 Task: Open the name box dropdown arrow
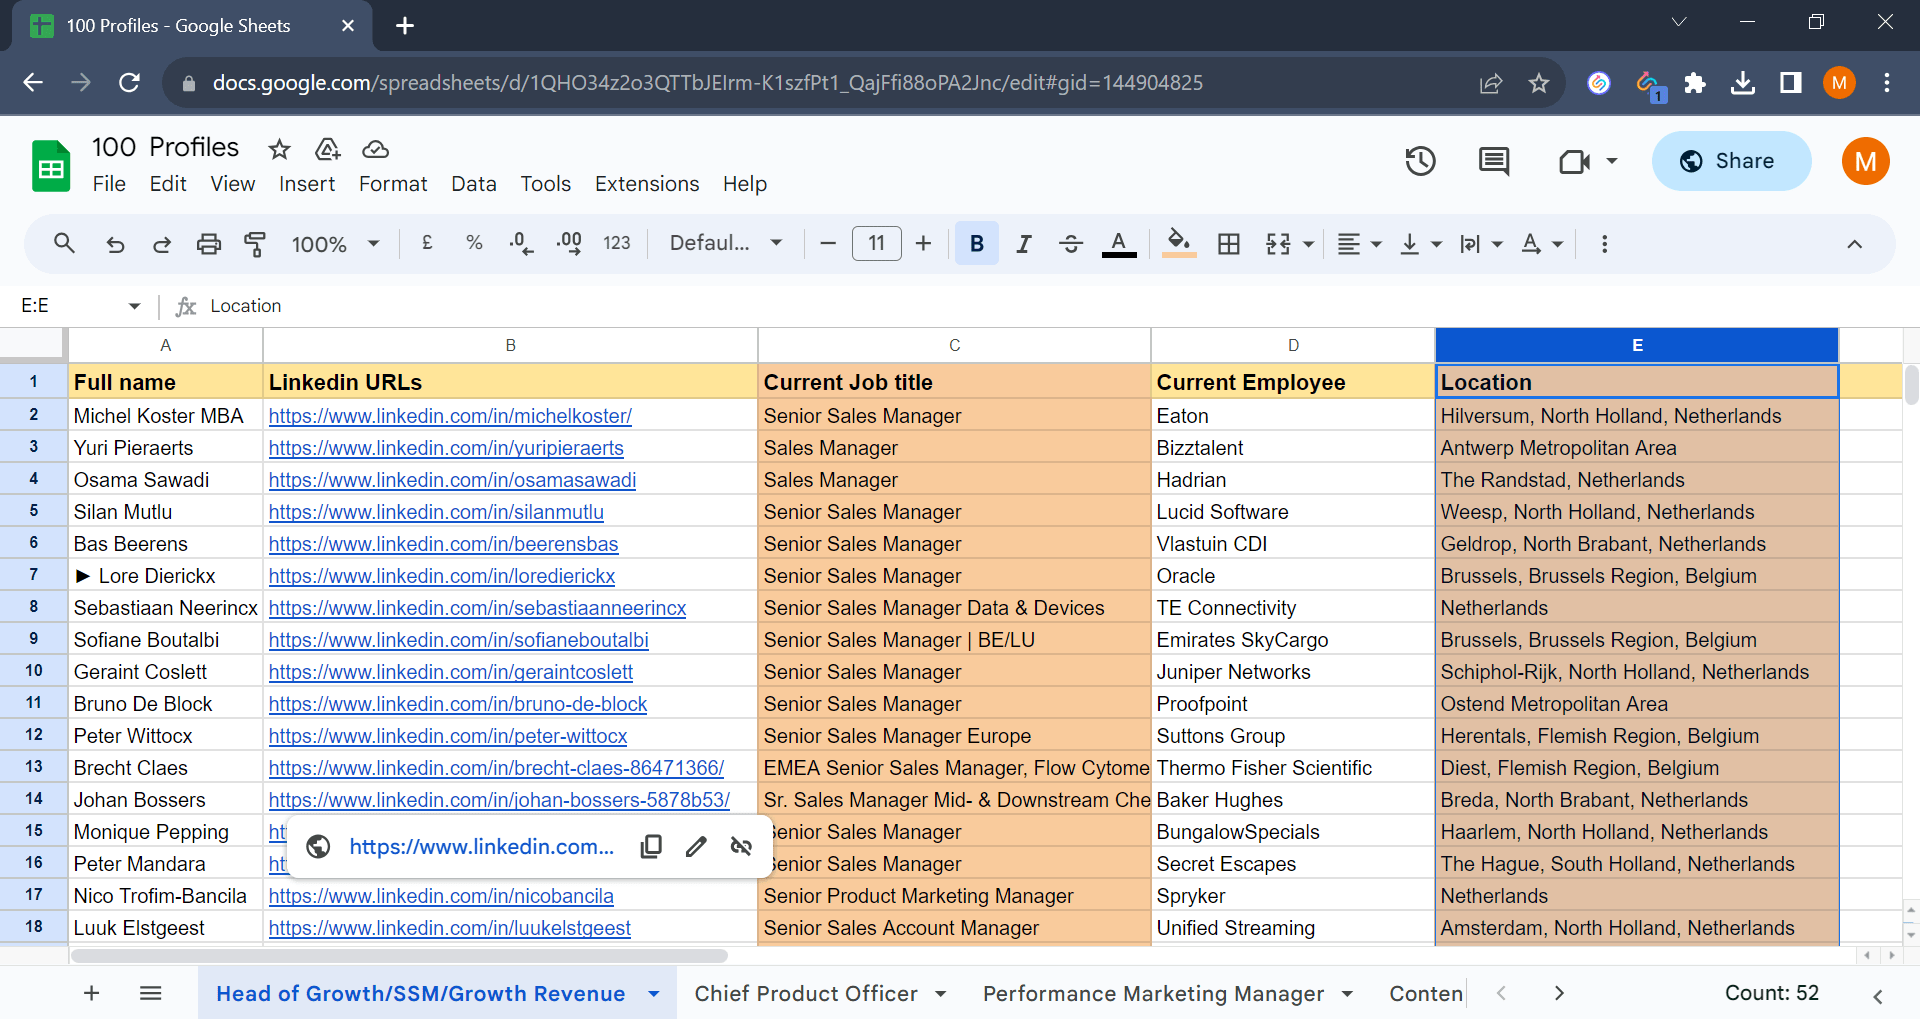click(x=135, y=306)
